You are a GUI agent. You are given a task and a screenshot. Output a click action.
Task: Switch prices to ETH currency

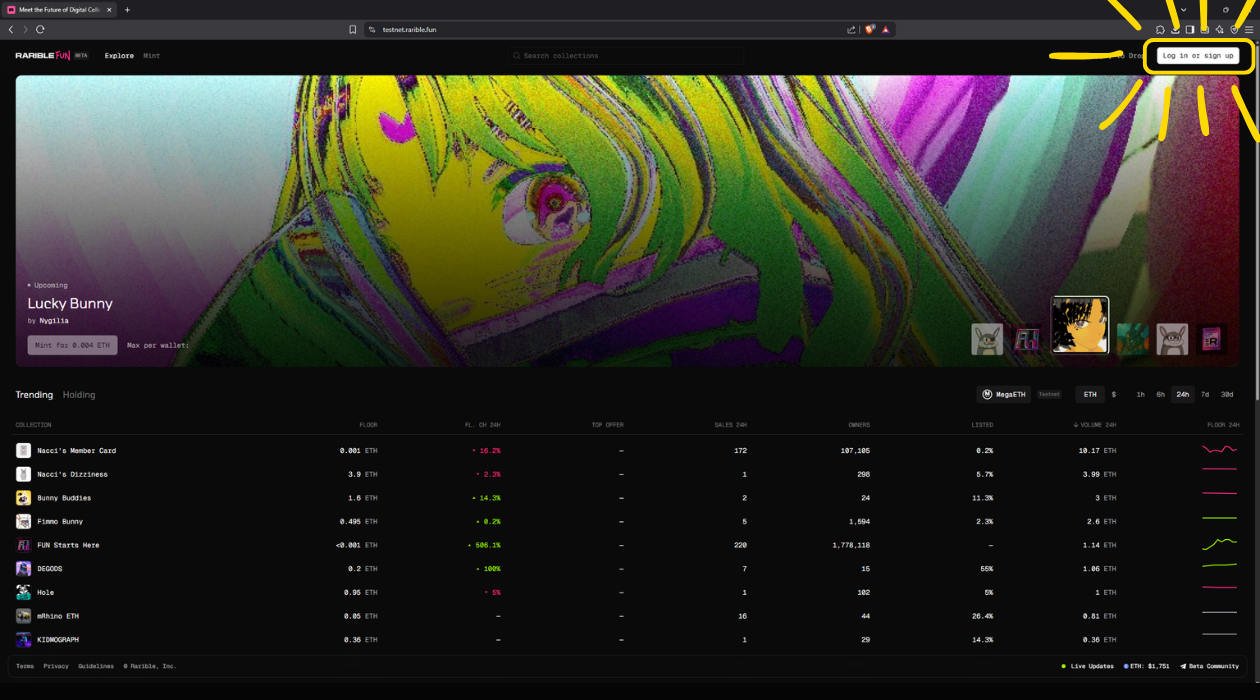pos(1090,395)
